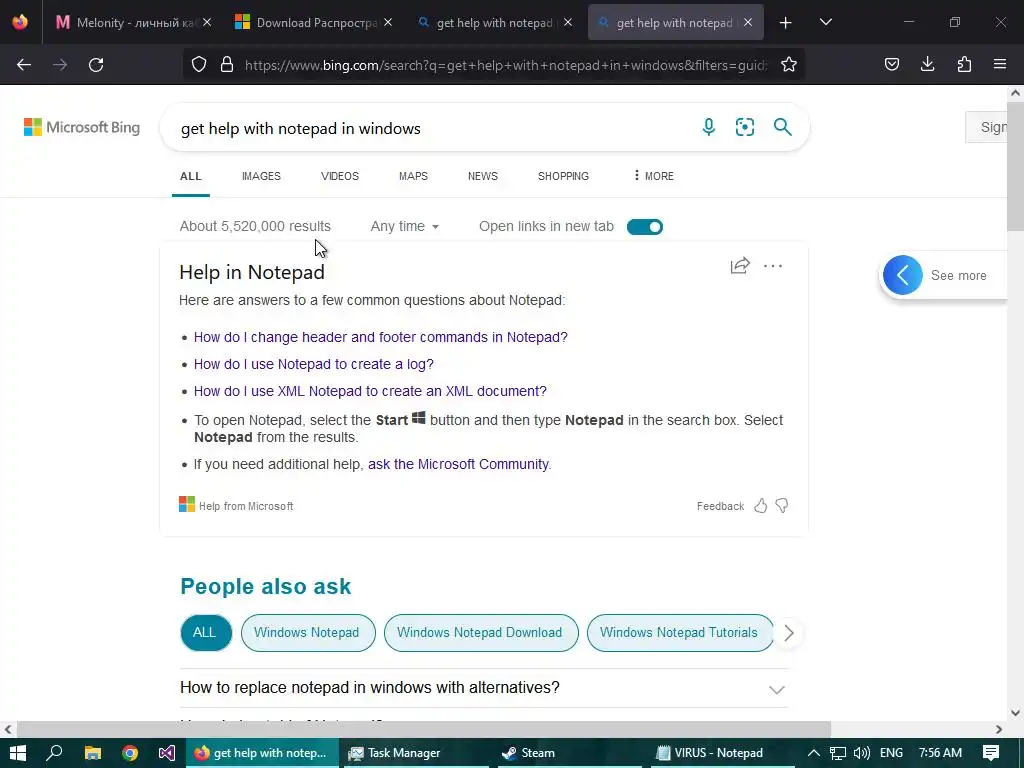The height and width of the screenshot is (768, 1024).
Task: Open Firefox downloads panel
Action: (x=927, y=64)
